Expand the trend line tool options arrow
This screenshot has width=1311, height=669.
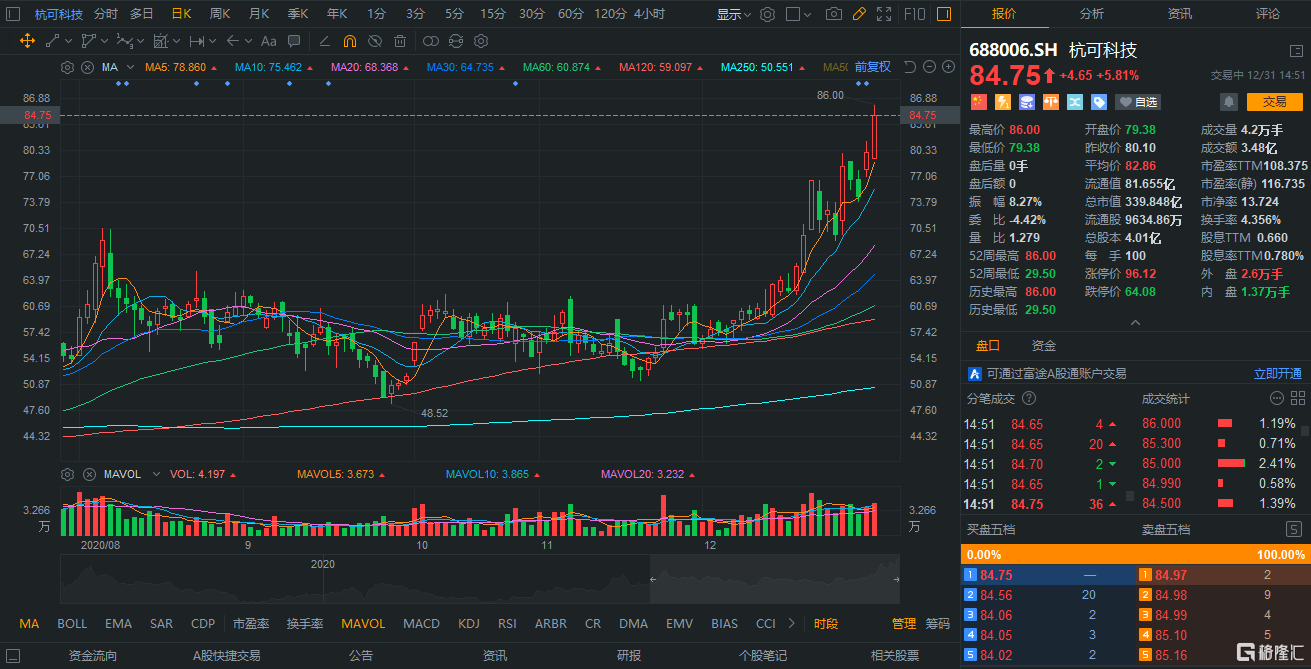coord(68,41)
